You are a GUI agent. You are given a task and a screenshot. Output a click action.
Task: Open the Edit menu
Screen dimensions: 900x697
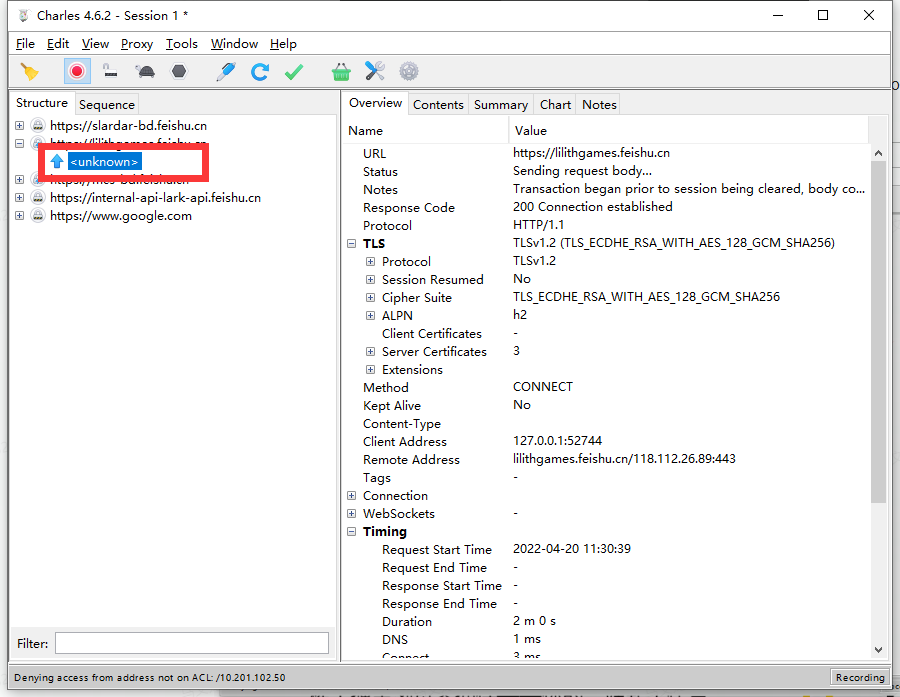58,44
